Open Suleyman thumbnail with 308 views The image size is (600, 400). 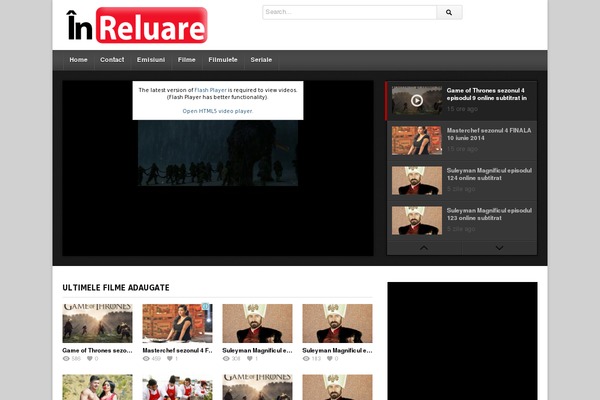(258, 323)
